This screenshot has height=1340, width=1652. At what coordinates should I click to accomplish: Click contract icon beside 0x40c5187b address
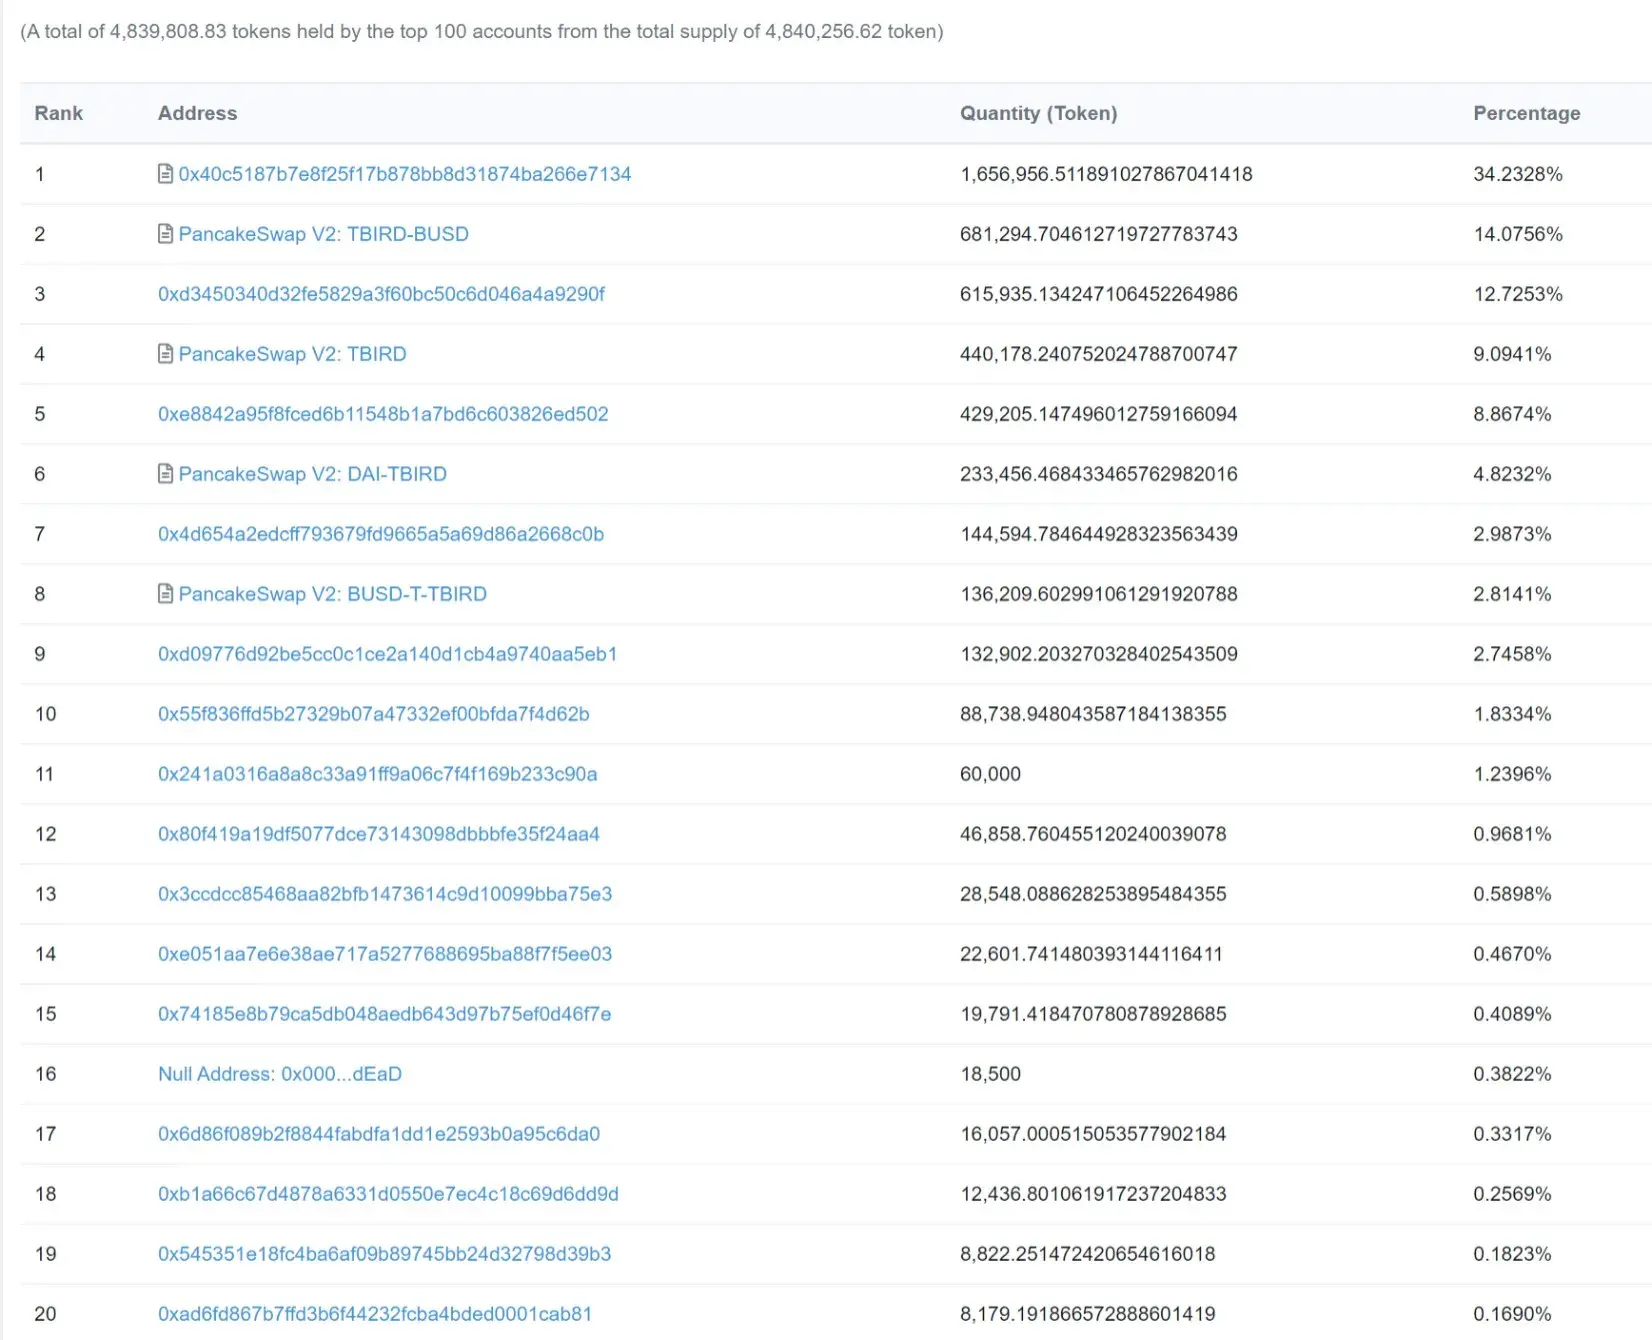point(166,174)
